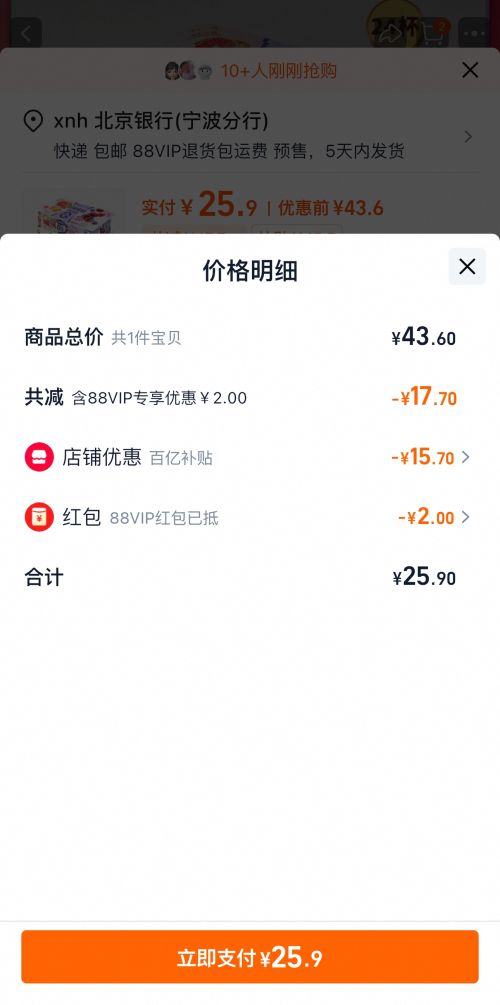The height and width of the screenshot is (1005, 500).
Task: Tap the -¥2.00 red packet amount
Action: pos(426,517)
